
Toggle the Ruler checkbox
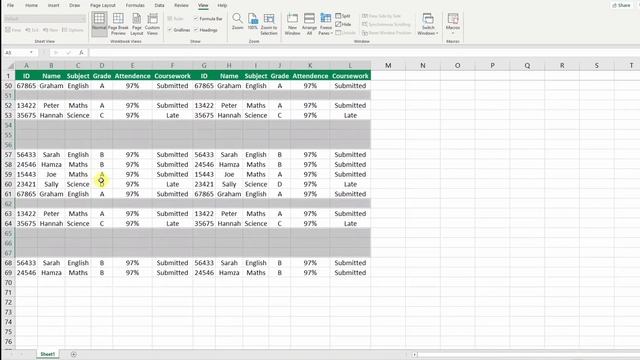click(176, 19)
